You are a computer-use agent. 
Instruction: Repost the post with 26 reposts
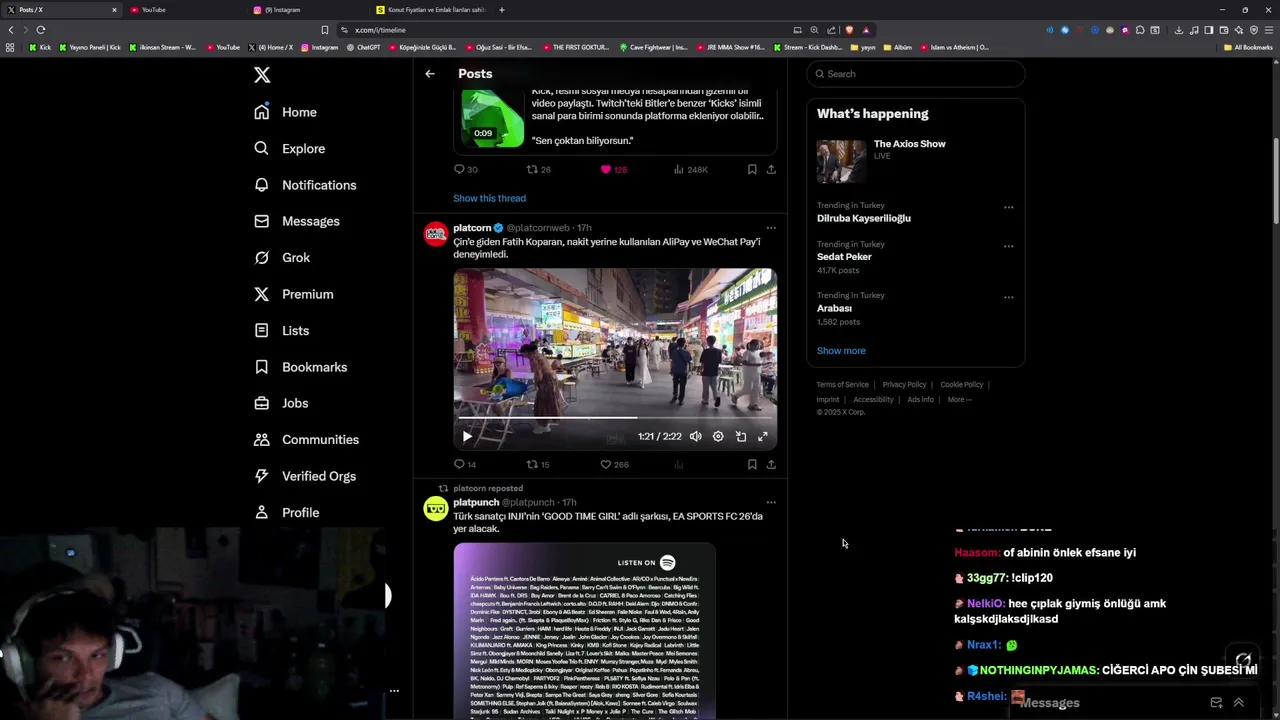pyautogui.click(x=538, y=170)
